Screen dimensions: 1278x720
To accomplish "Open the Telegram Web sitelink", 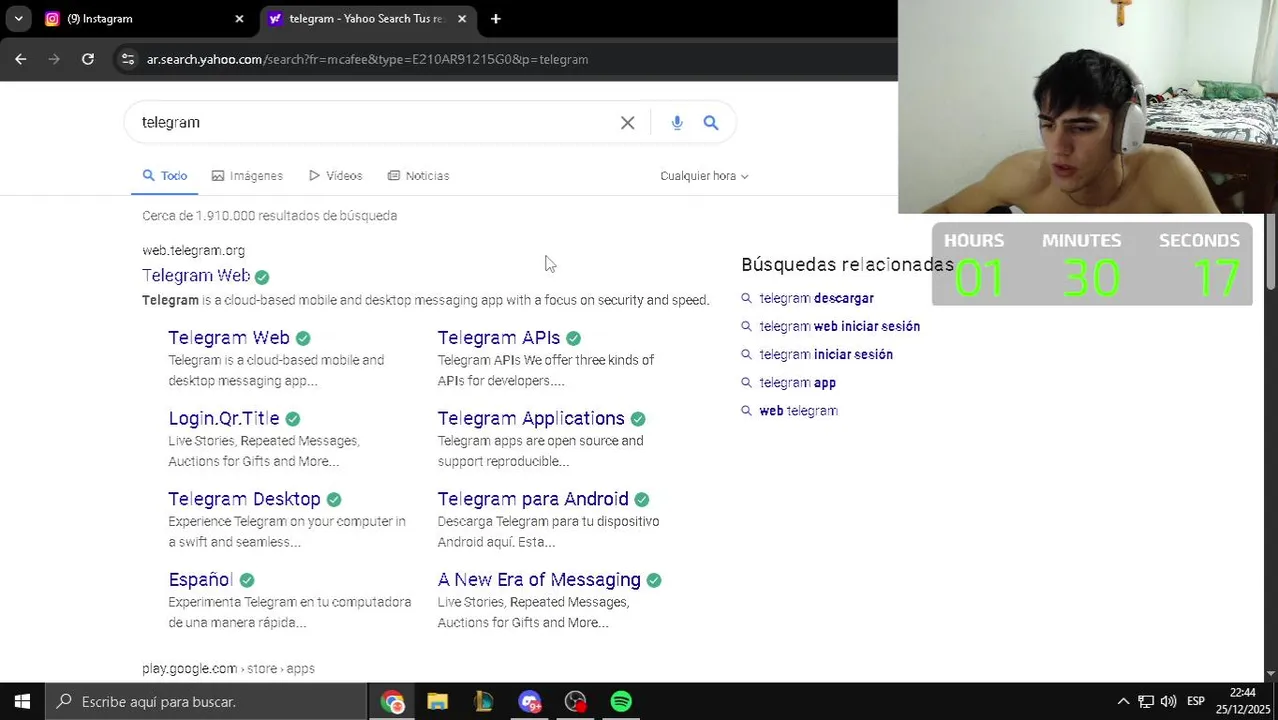I will point(229,338).
